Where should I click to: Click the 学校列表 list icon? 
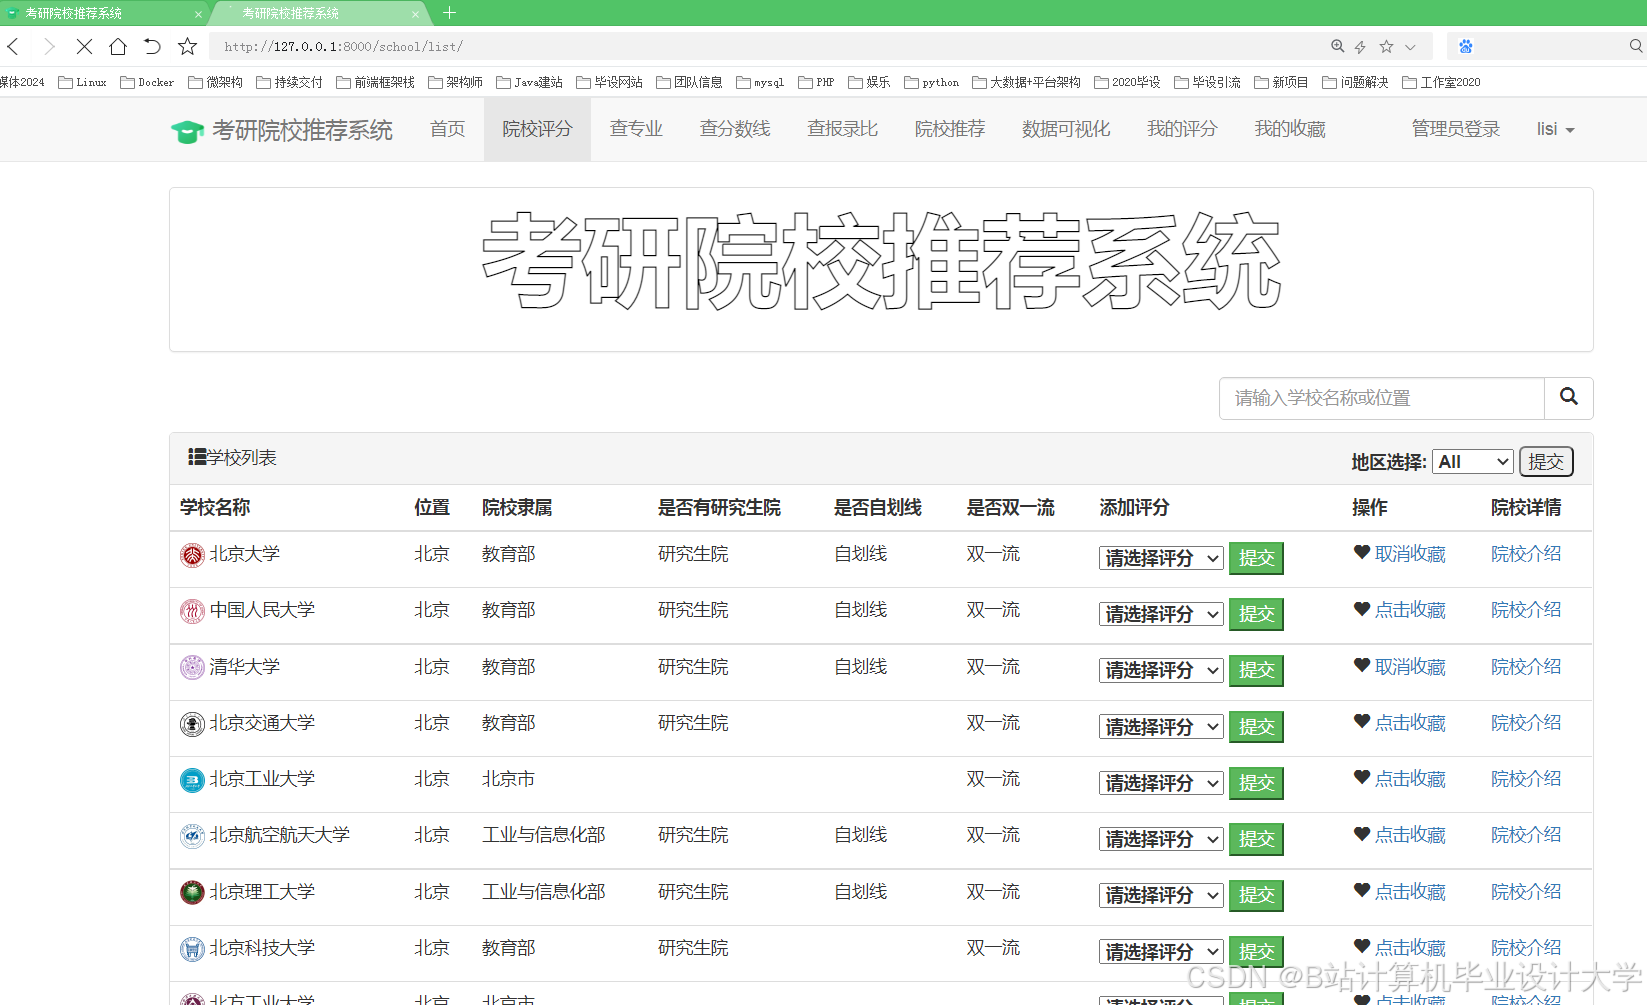pyautogui.click(x=196, y=456)
